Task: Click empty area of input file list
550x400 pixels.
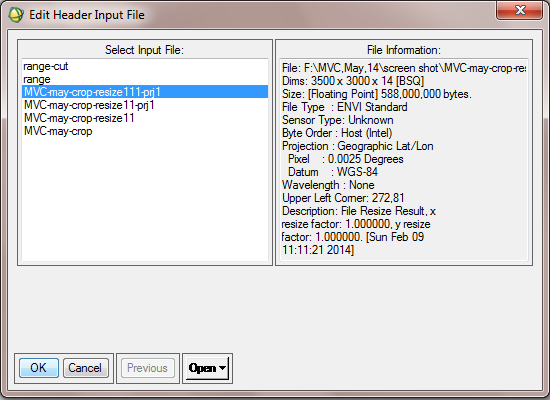Action: coord(145,200)
